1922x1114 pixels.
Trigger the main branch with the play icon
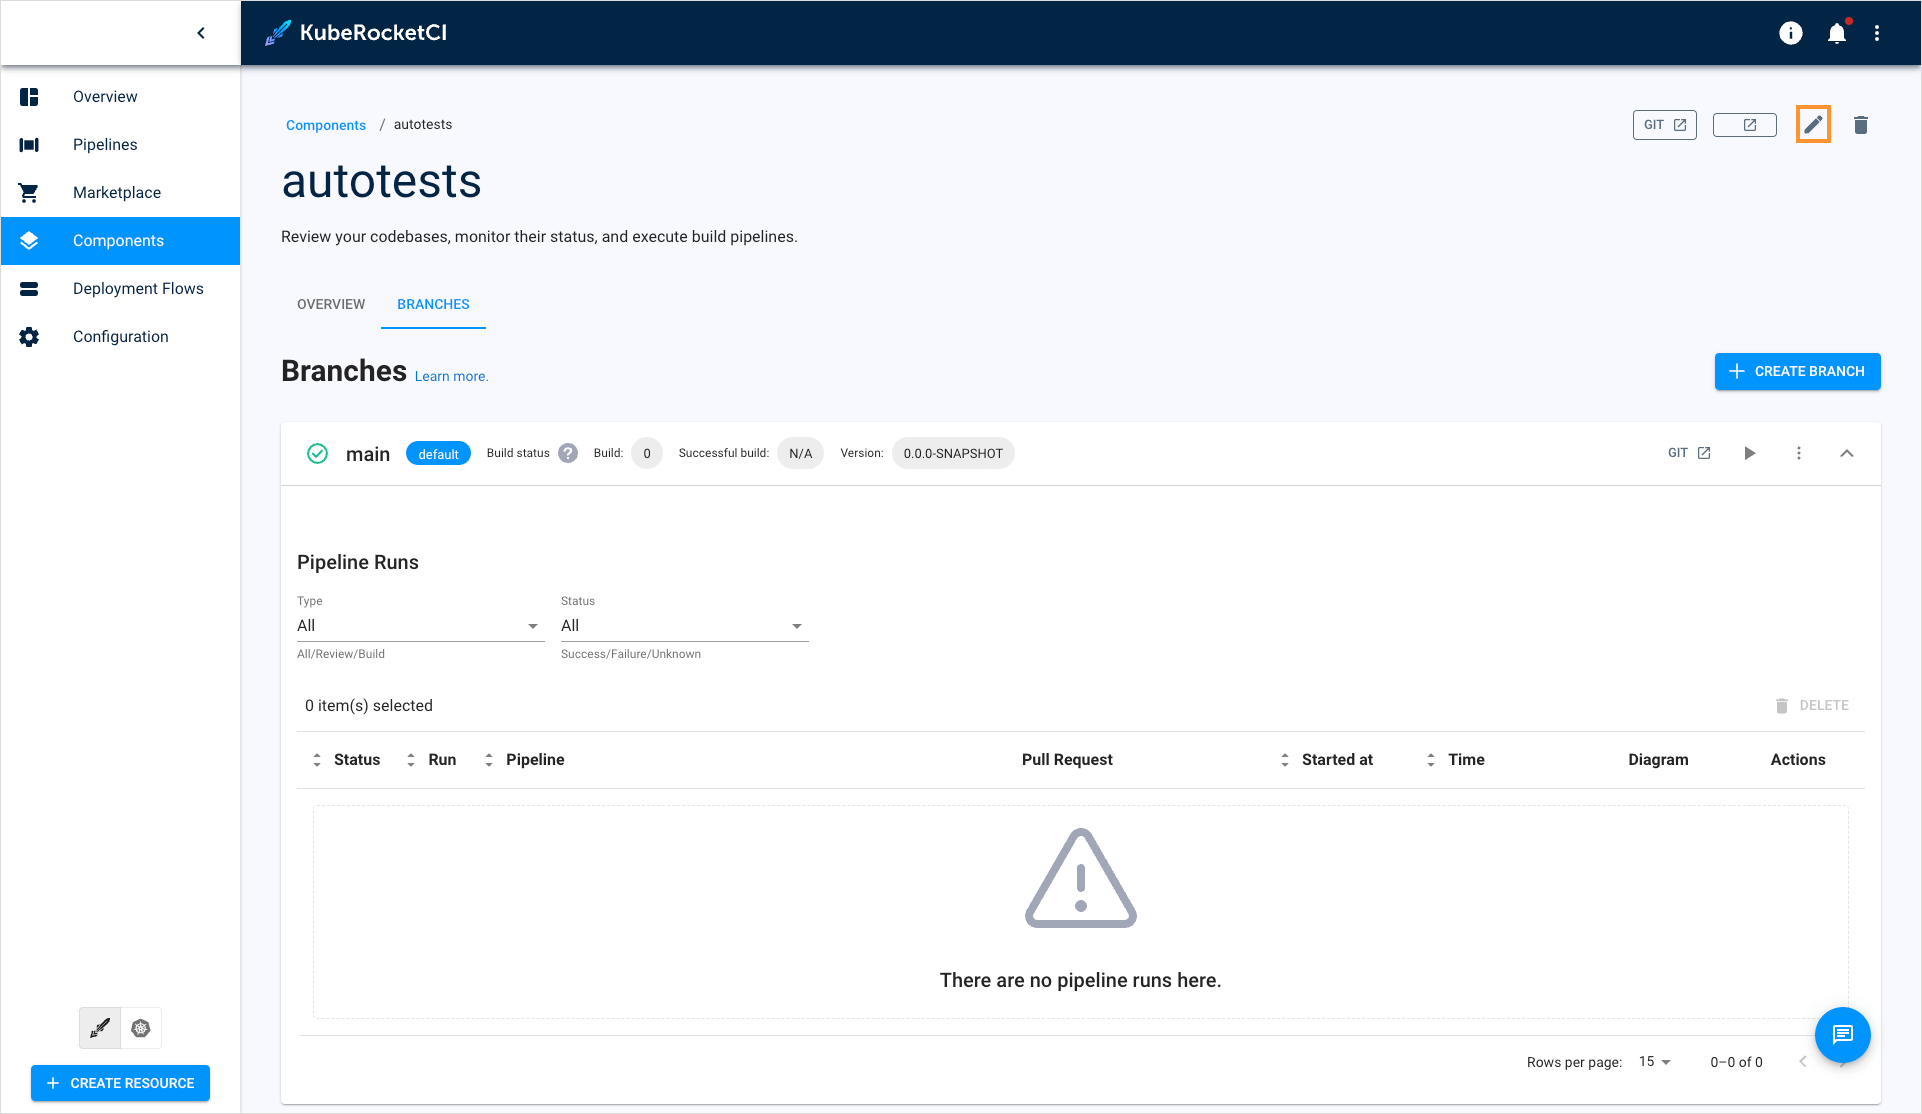(1749, 453)
